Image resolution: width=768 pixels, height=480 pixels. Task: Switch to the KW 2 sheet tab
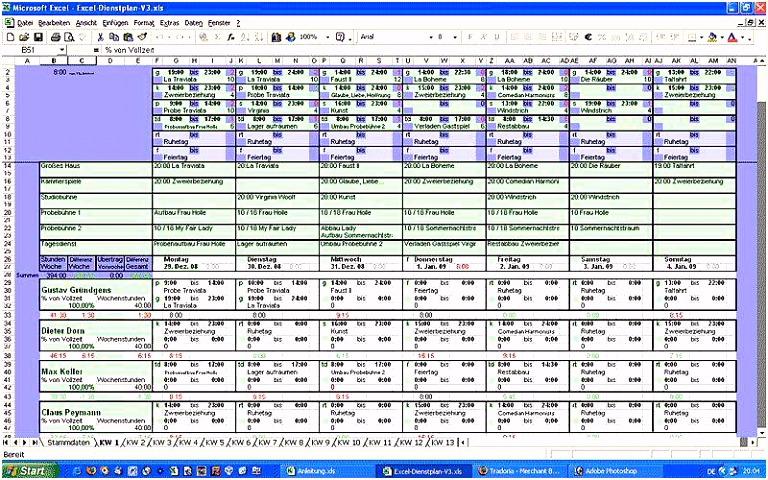pos(136,442)
